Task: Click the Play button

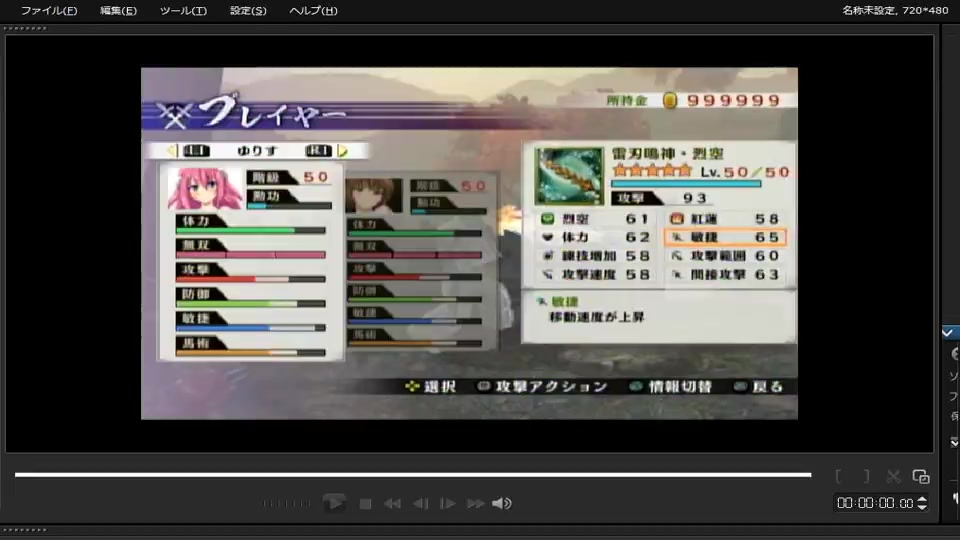Action: 334,503
